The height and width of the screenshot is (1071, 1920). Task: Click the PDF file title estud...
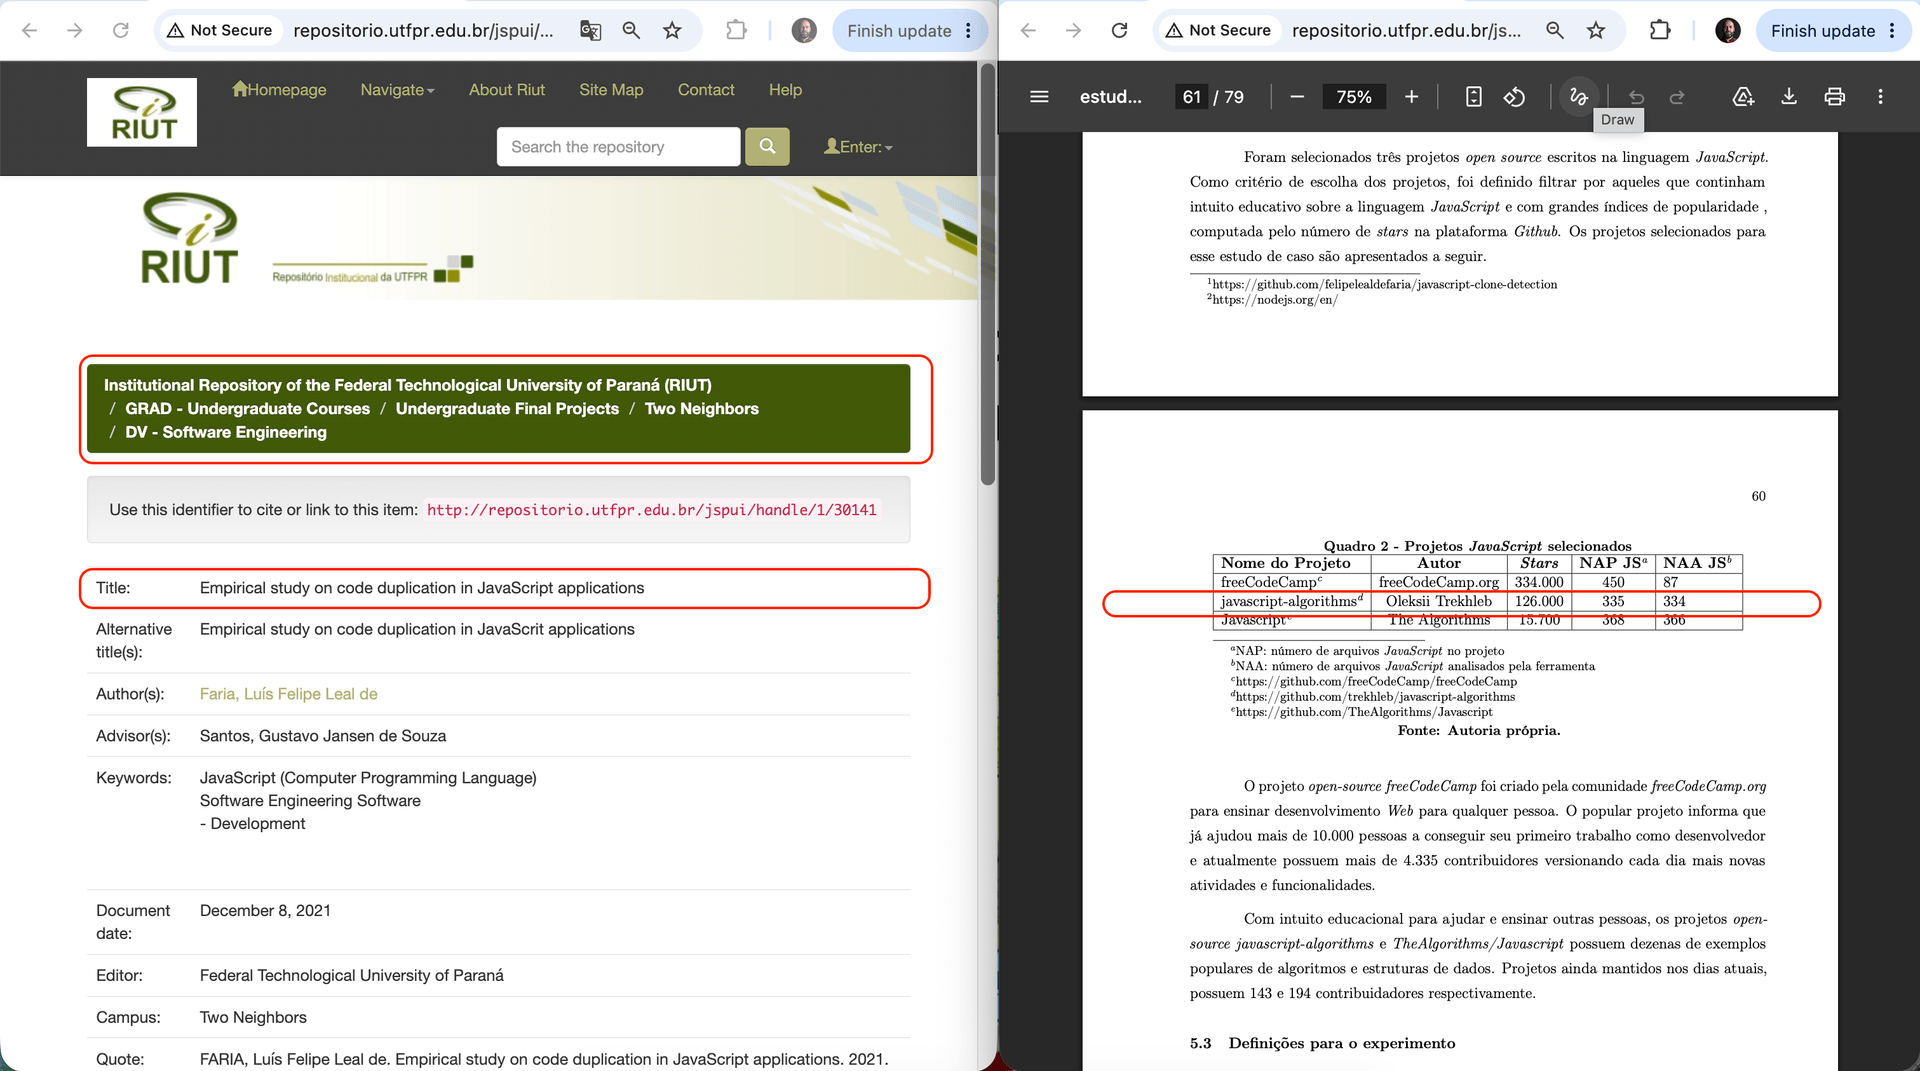click(1110, 97)
